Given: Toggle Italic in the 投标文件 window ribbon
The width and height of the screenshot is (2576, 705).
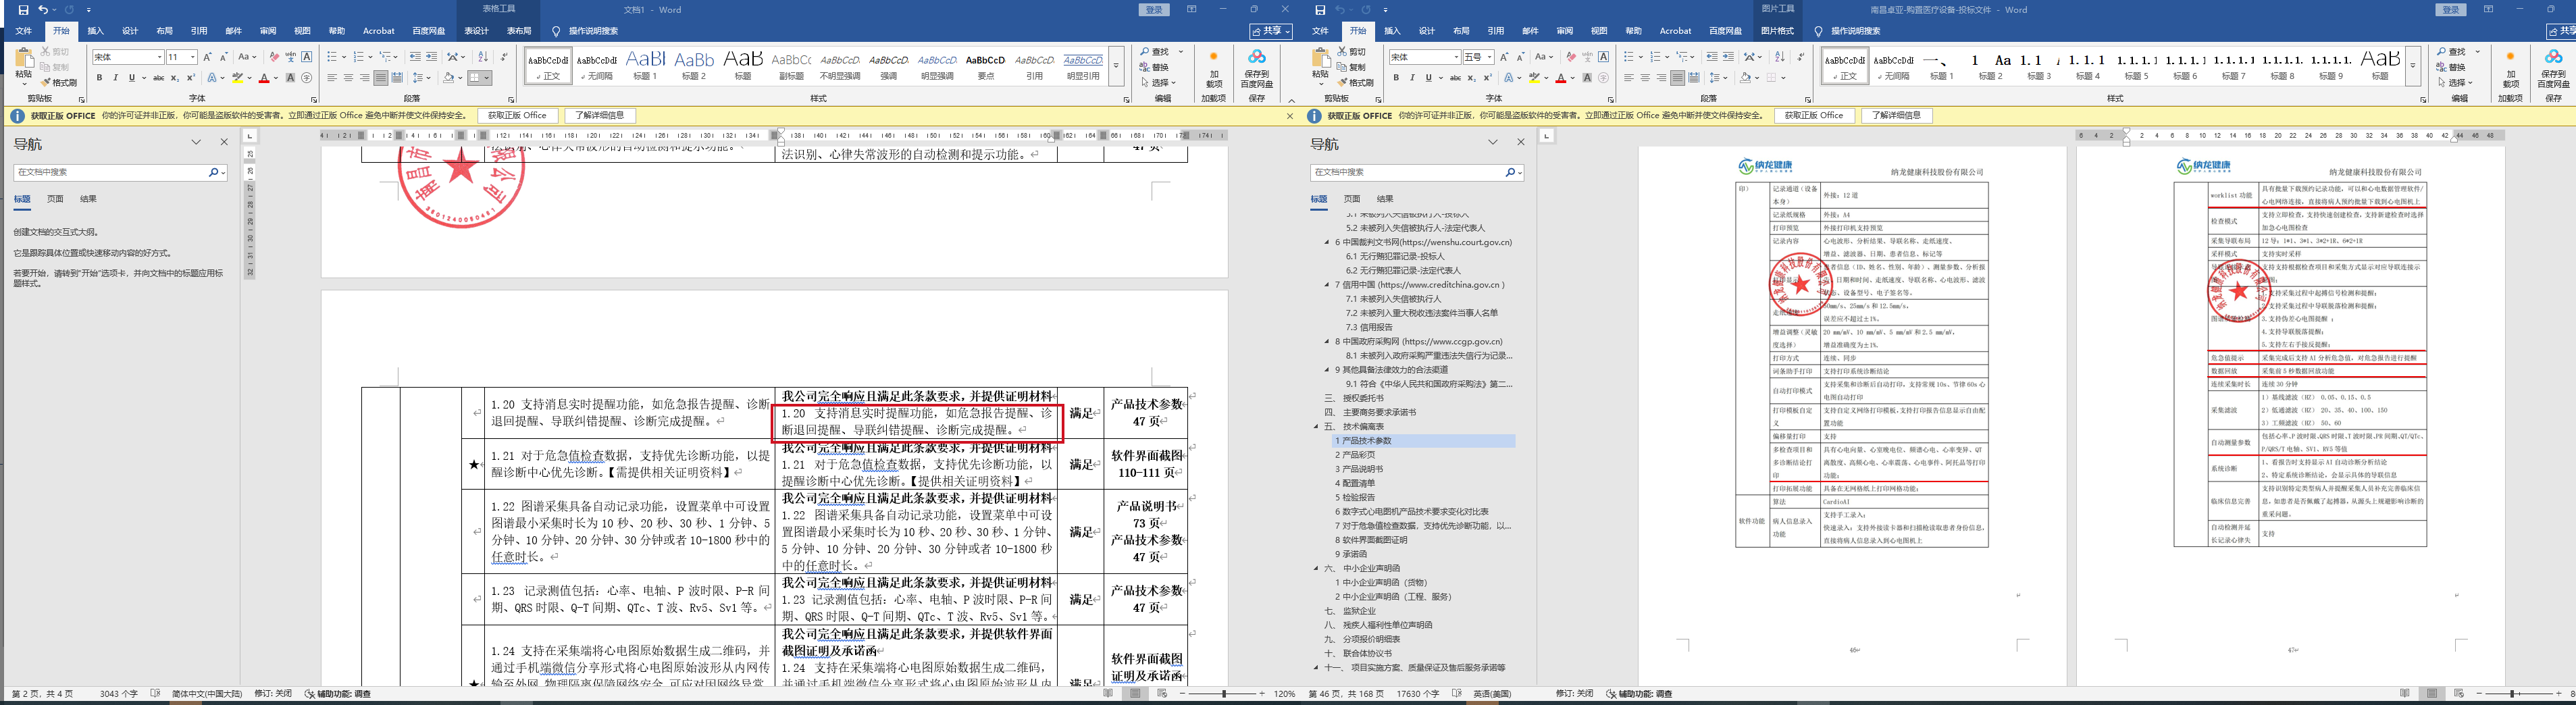Looking at the screenshot, I should (x=1412, y=78).
